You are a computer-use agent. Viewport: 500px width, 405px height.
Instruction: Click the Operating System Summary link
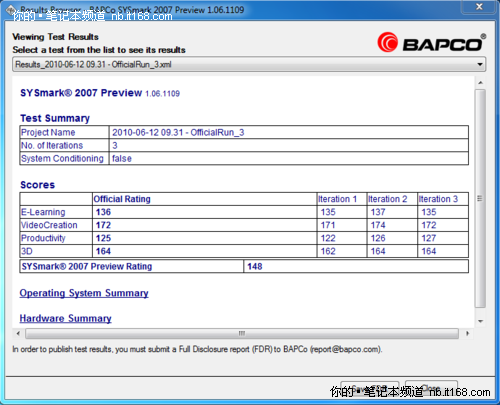click(x=84, y=293)
